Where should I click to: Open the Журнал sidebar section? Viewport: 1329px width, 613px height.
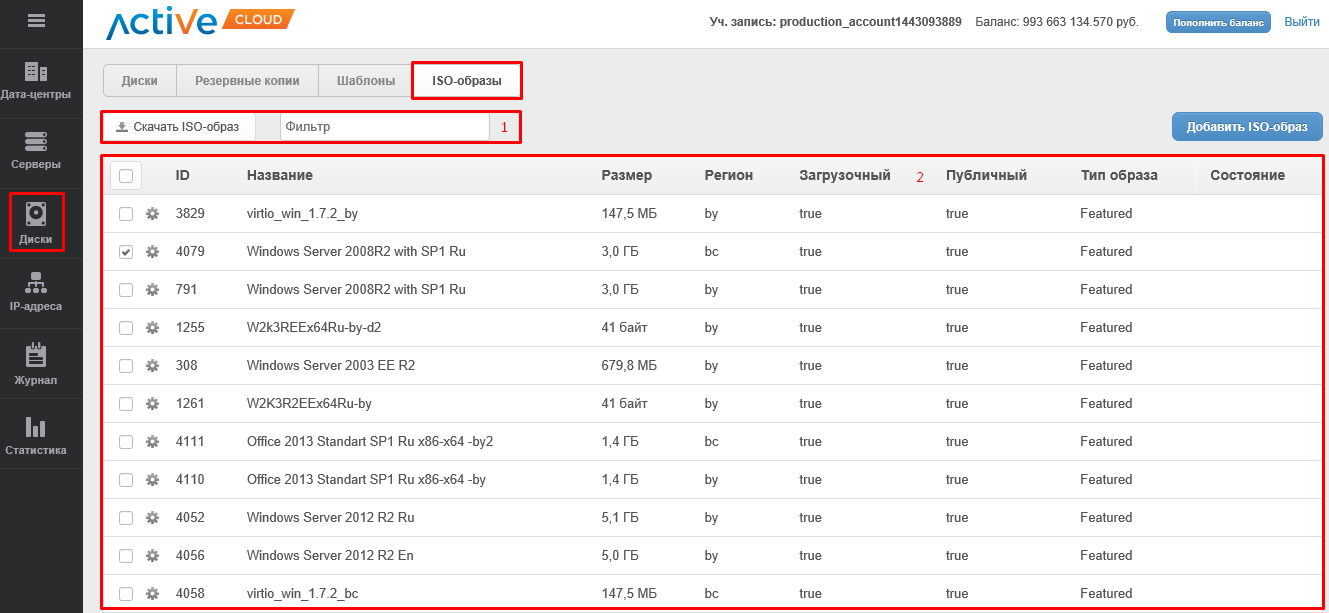(36, 364)
